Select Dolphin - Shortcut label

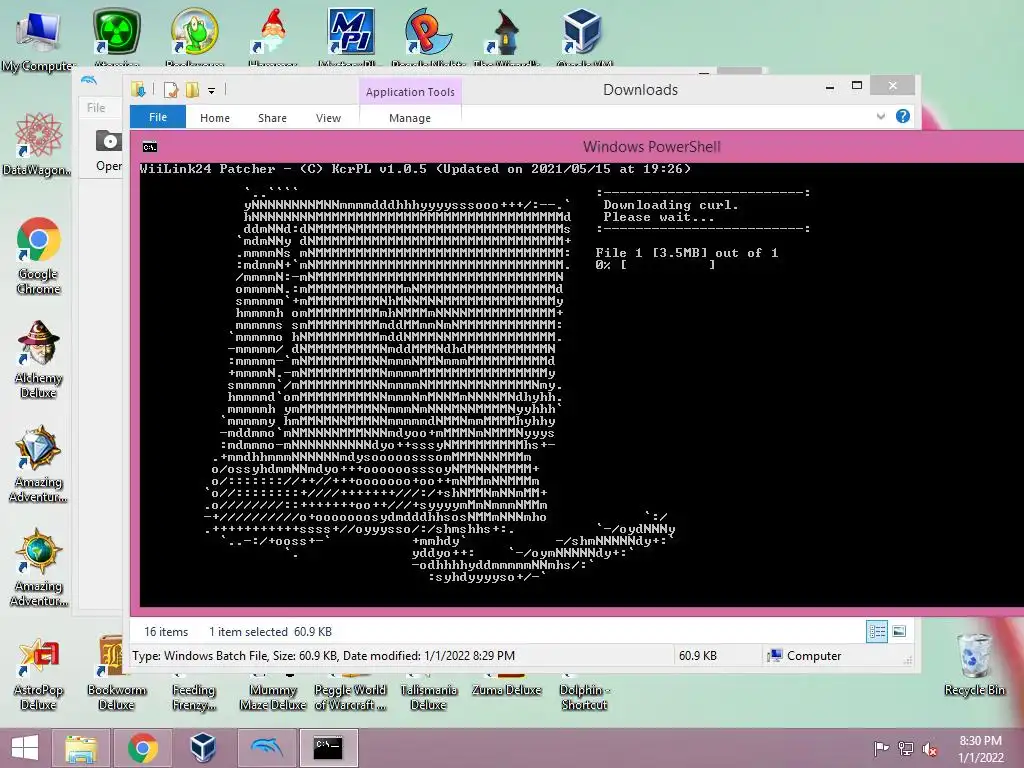[584, 697]
